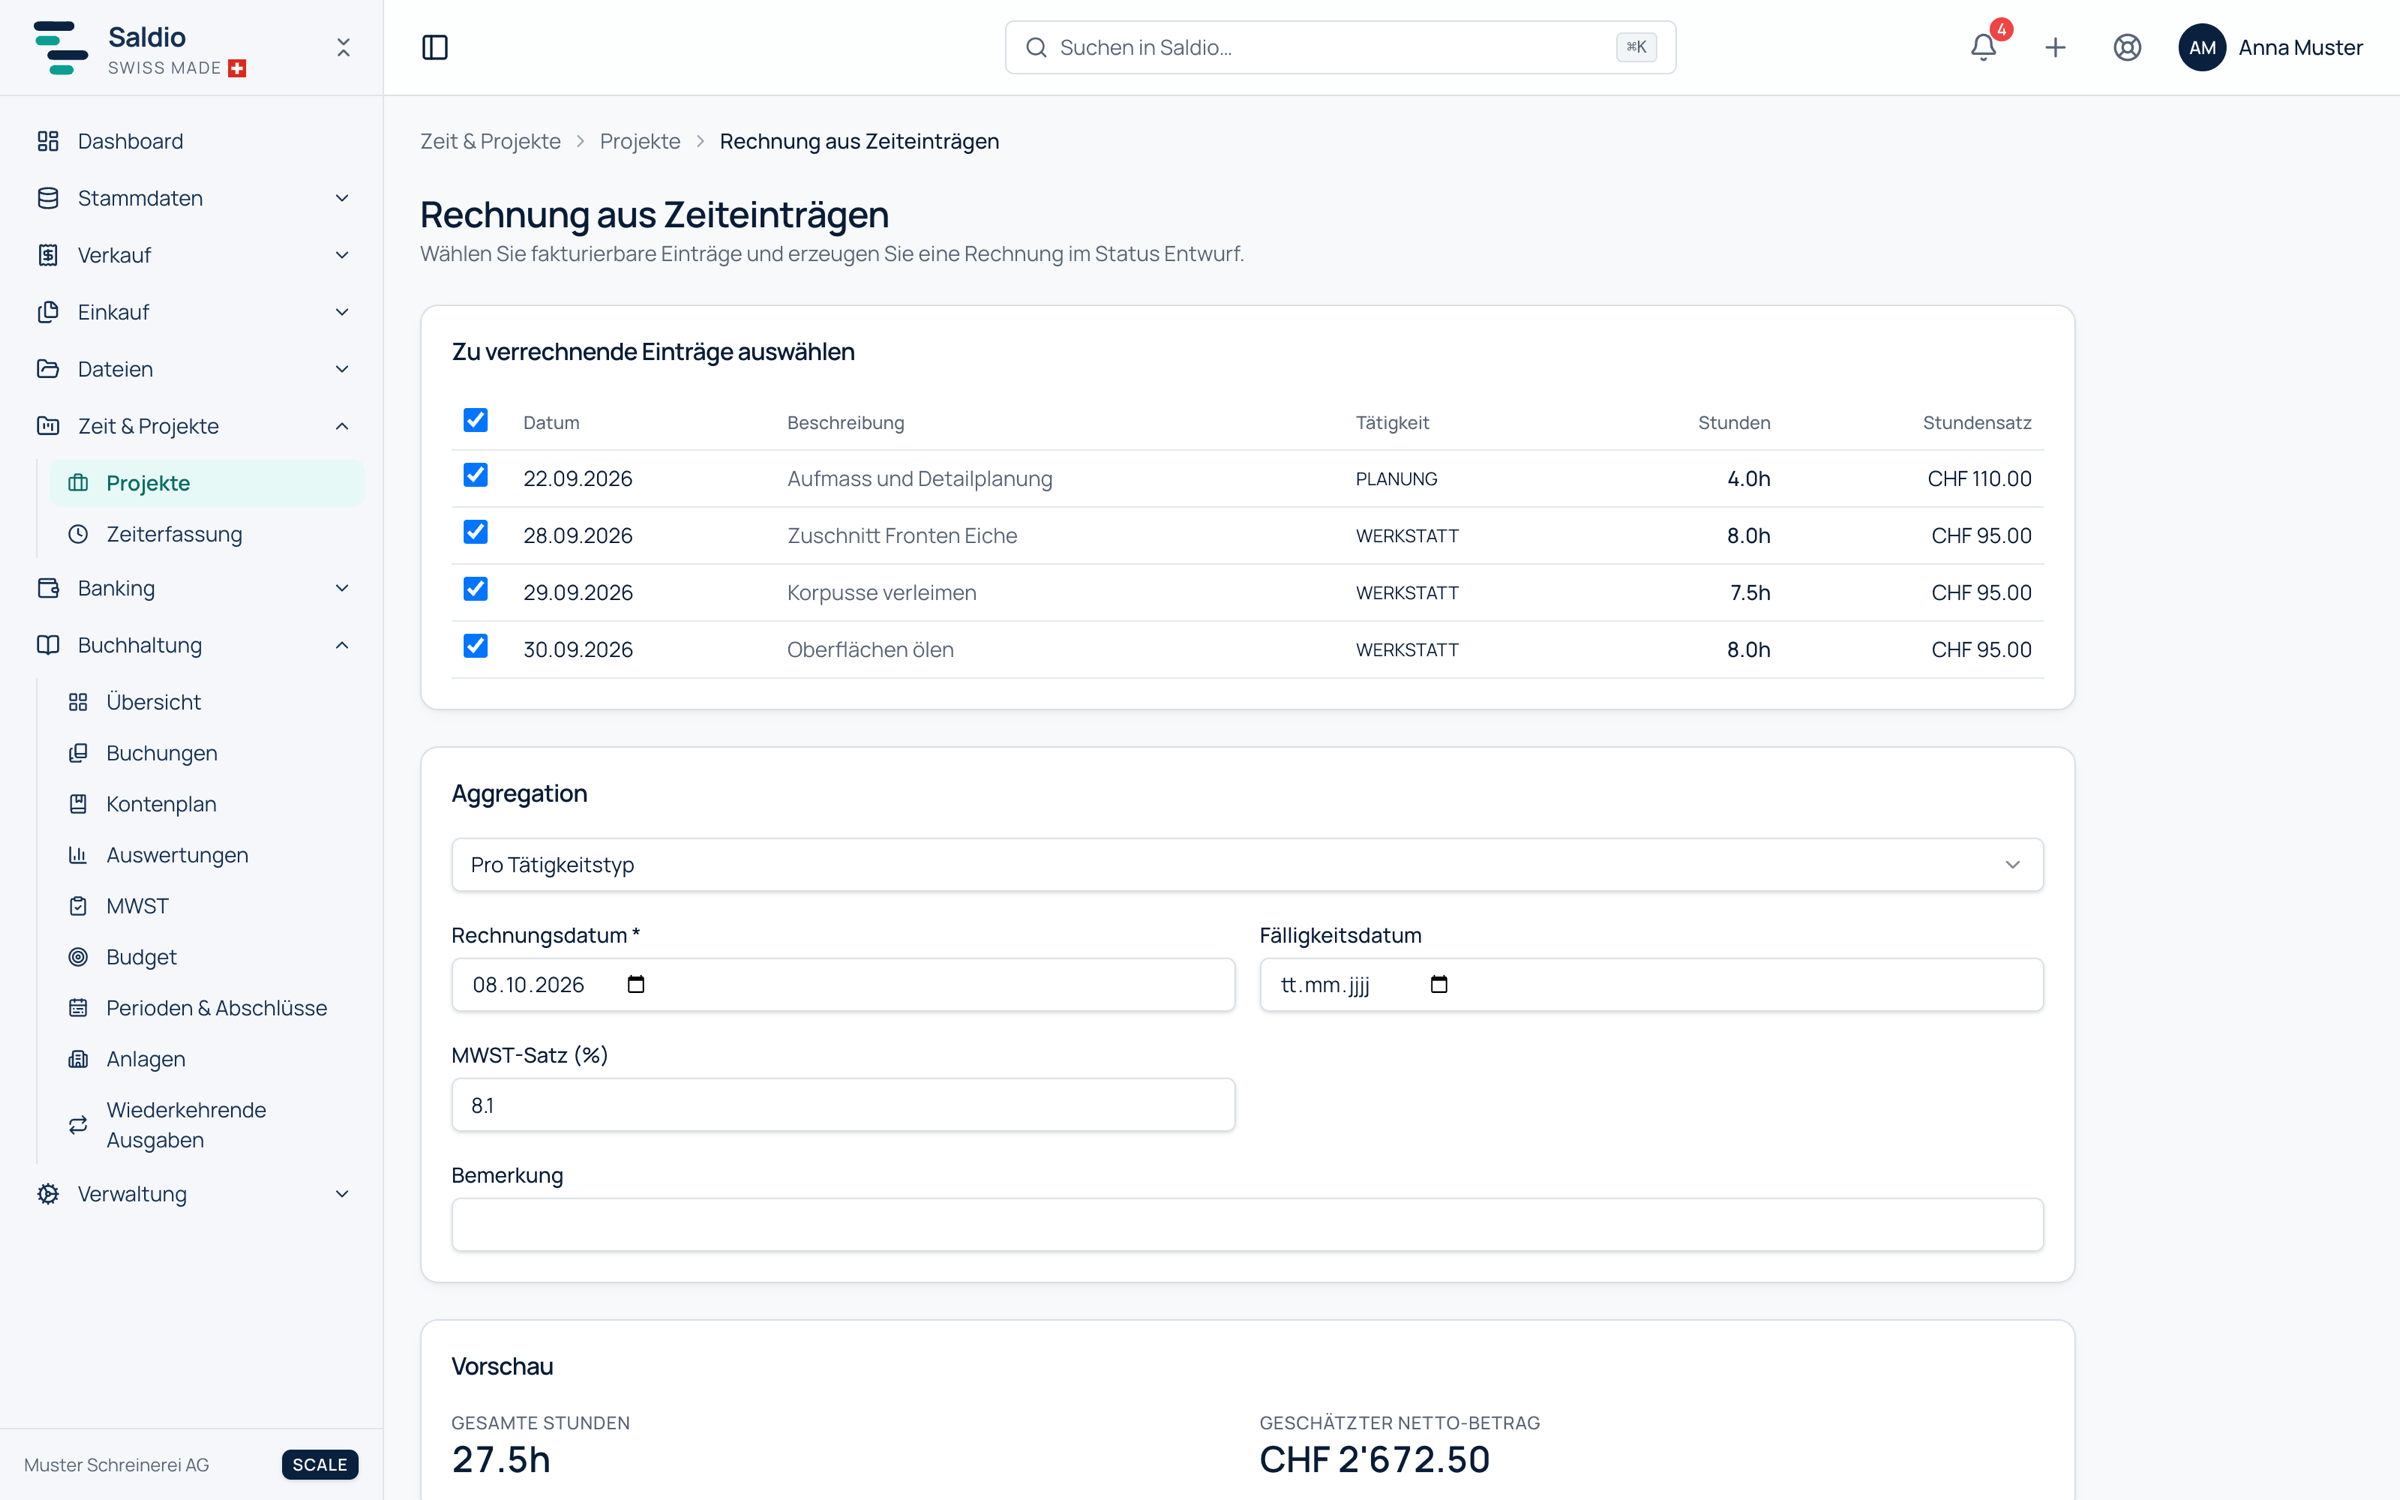Uncheck the 22.09.2026 entry

tap(475, 475)
